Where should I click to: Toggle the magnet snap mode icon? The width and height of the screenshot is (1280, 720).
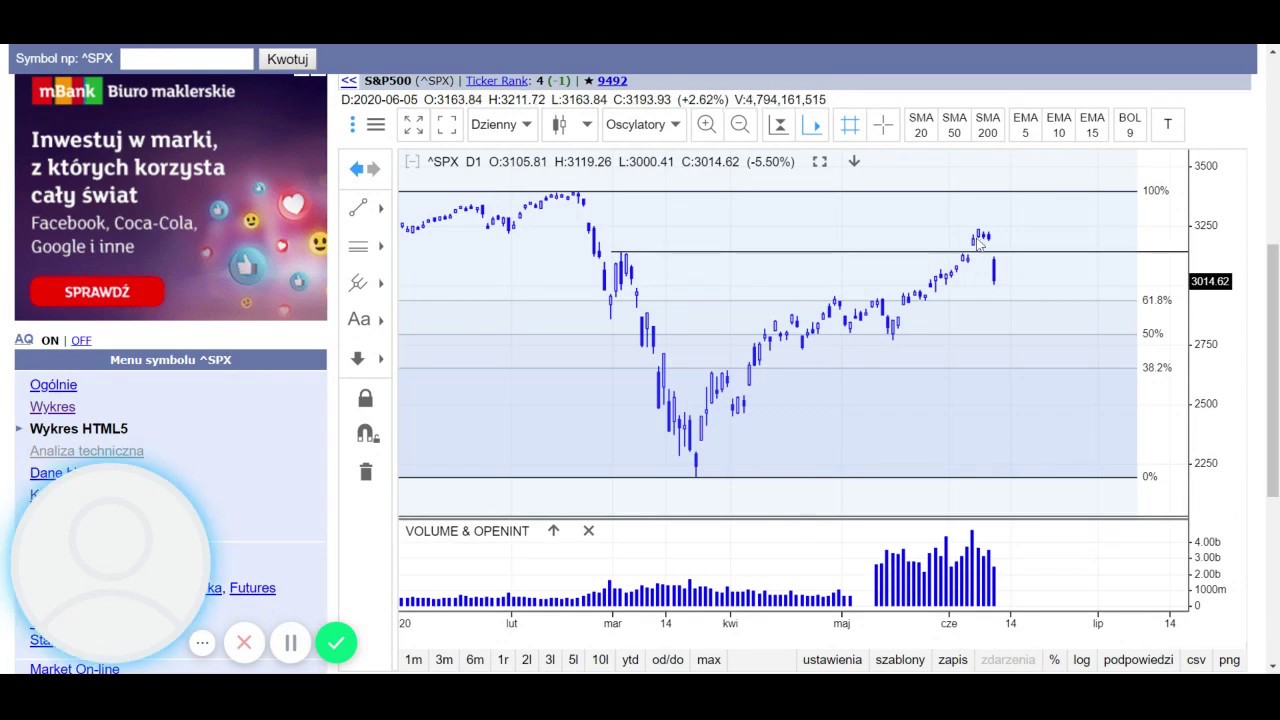pos(367,434)
